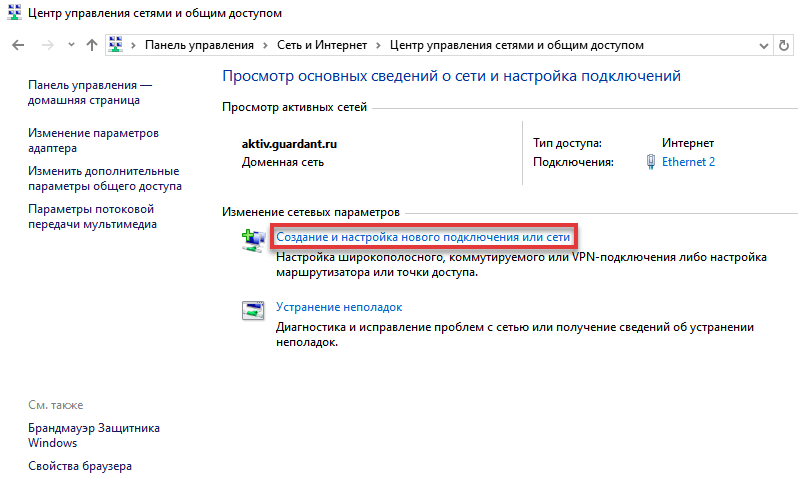Click the Back navigation arrow
798x490 pixels.
click(18, 45)
